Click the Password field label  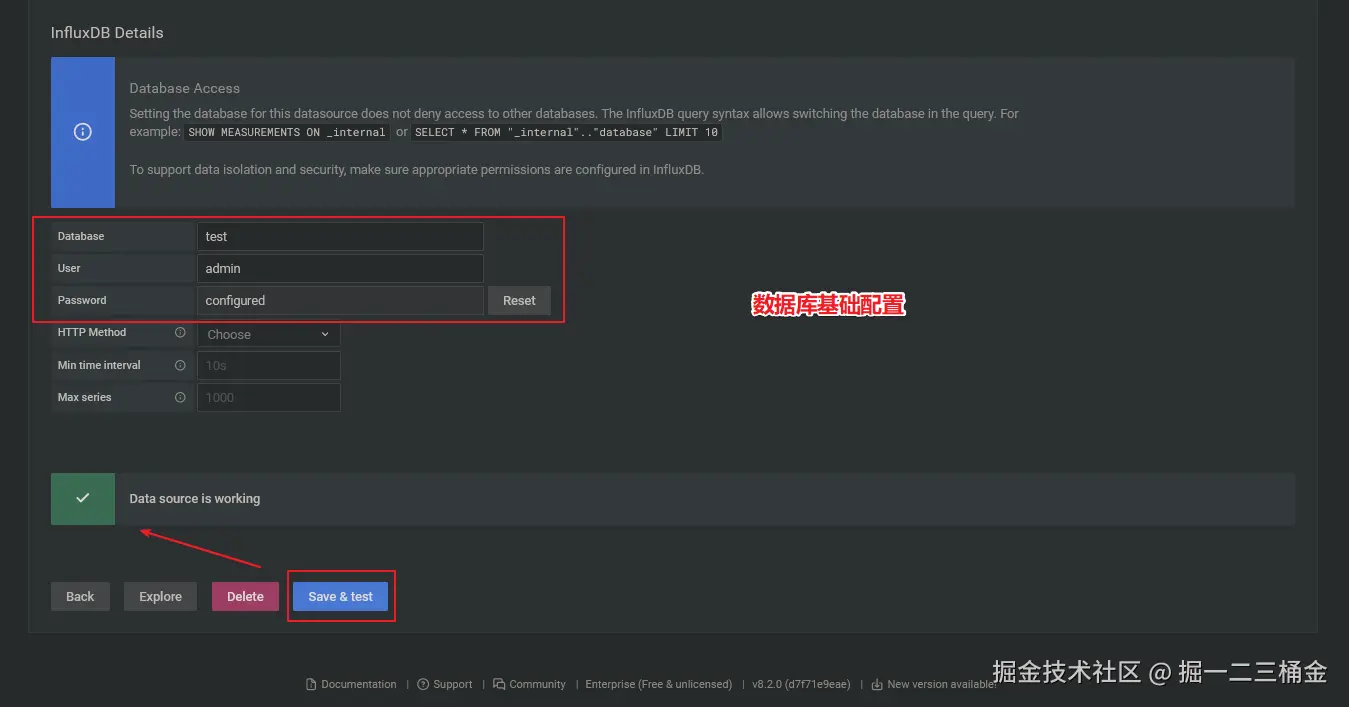82,300
